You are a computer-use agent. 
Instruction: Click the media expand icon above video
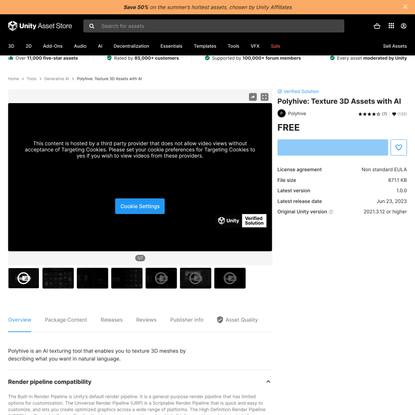click(x=253, y=97)
